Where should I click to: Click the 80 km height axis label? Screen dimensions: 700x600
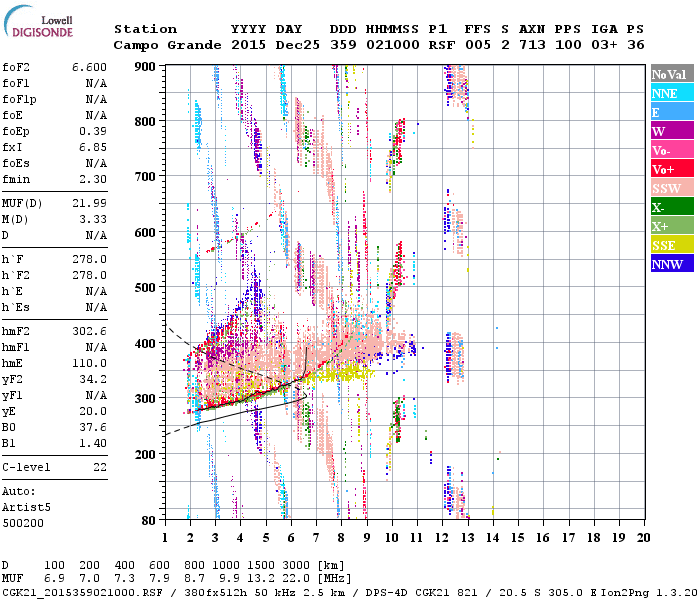149,520
